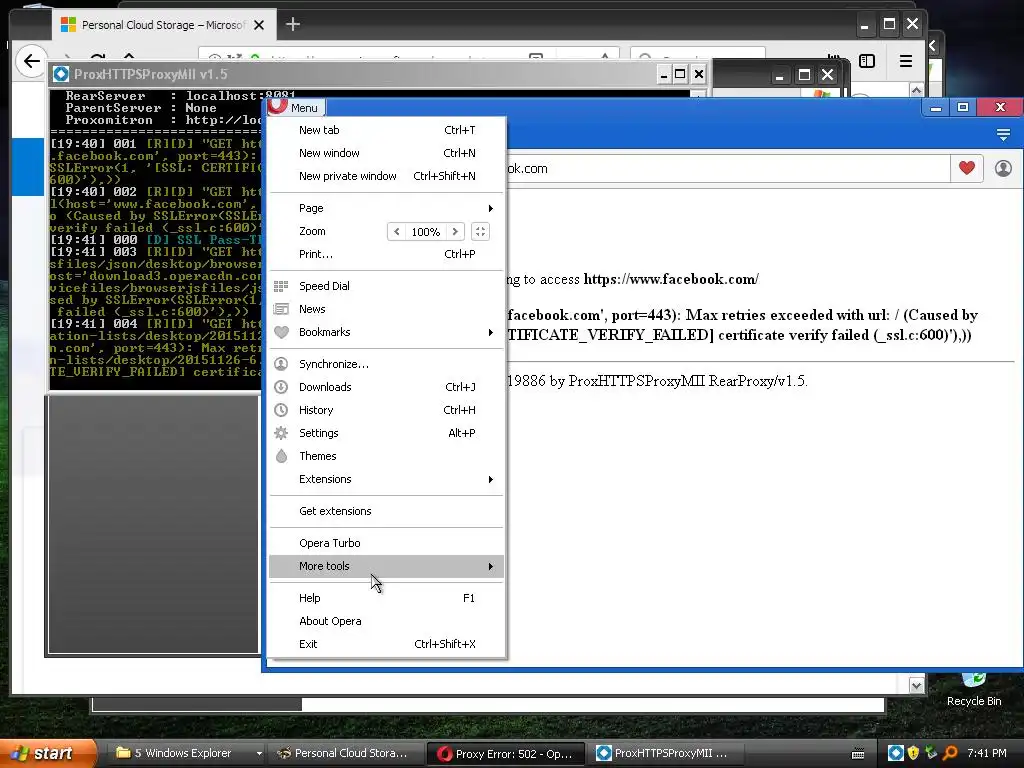Open 5 Windows Explorer taskbar group
Viewport: 1024px width, 768px height.
(x=182, y=753)
